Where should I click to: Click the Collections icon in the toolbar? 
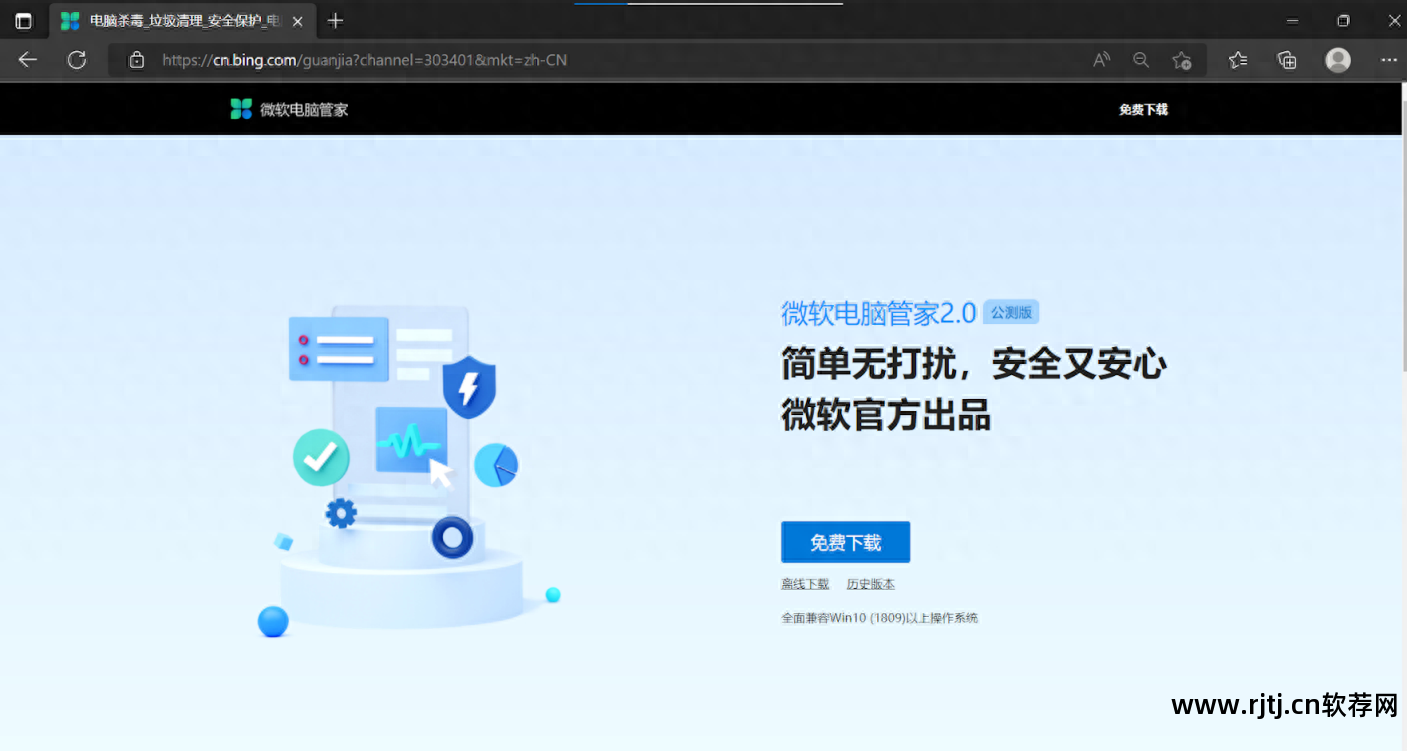[1238, 60]
